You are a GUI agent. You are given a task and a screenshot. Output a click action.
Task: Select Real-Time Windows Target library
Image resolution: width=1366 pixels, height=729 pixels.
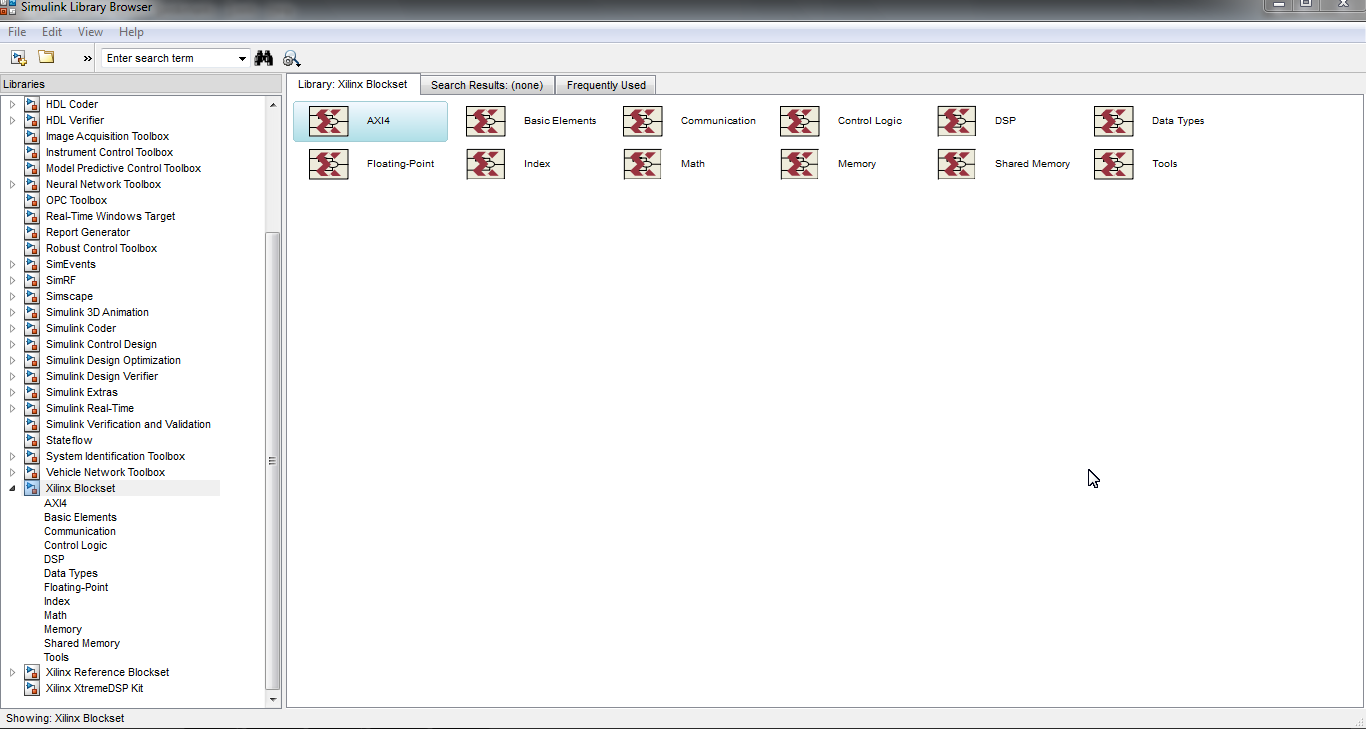coord(110,216)
